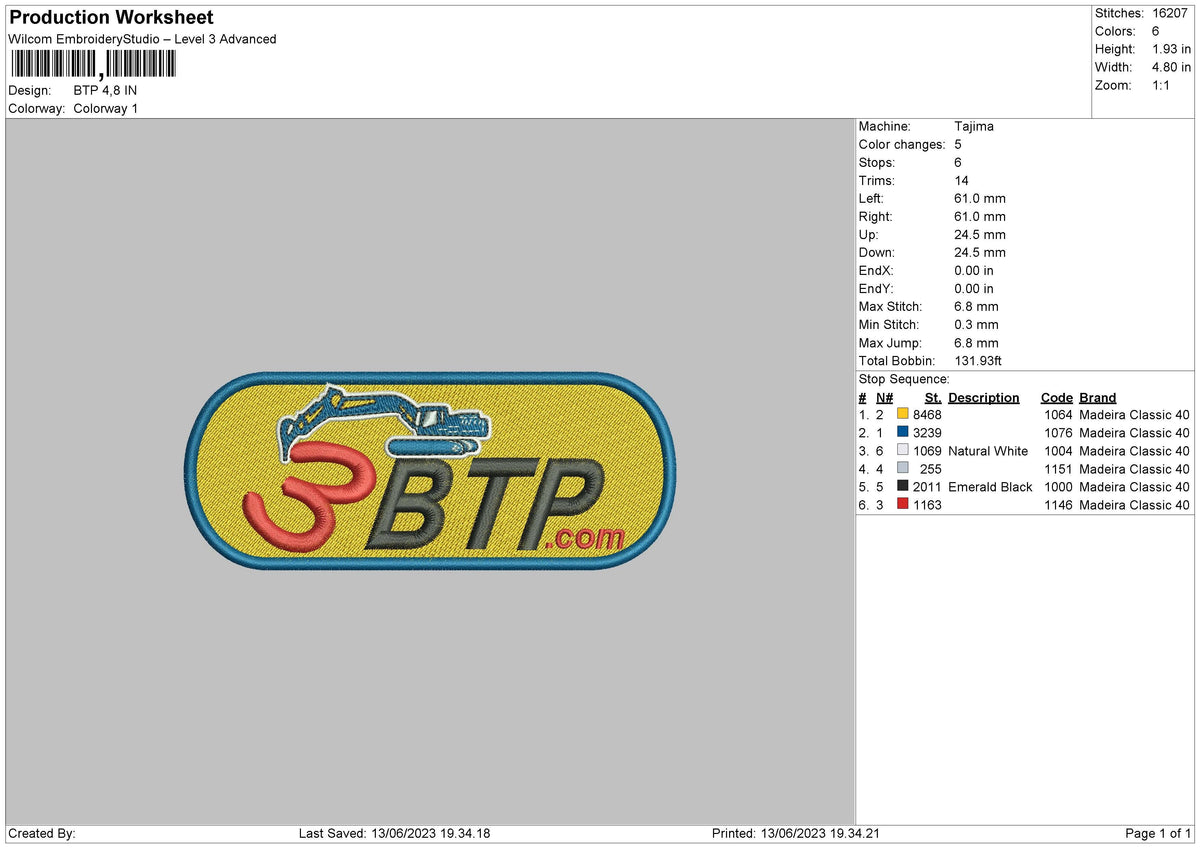Click the Stop Sequence heading
The image size is (1200, 848).
click(902, 379)
